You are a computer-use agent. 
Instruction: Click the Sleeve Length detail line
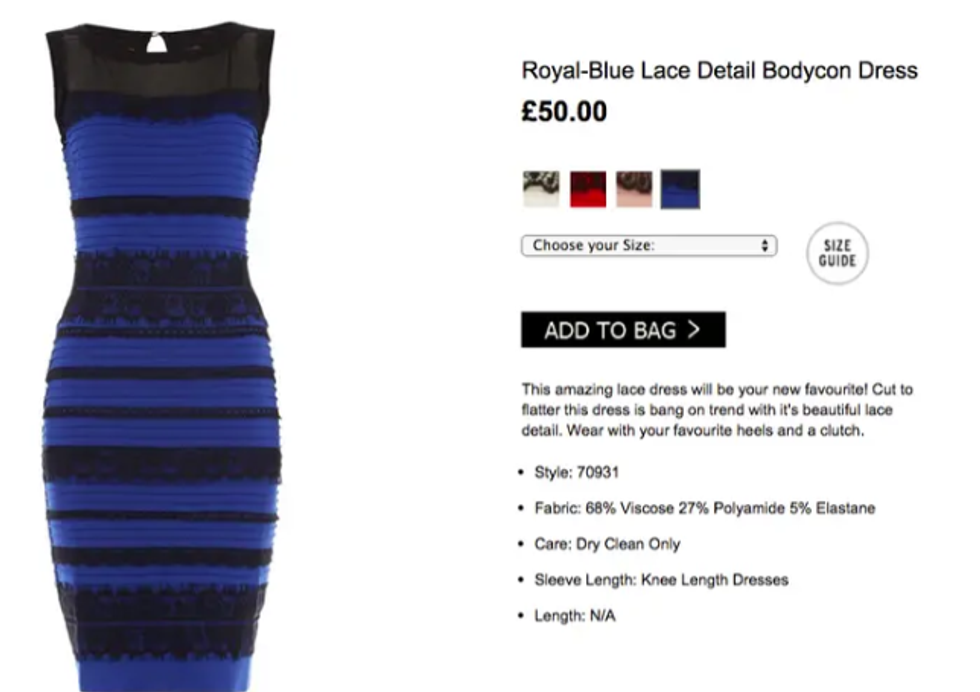tap(661, 580)
